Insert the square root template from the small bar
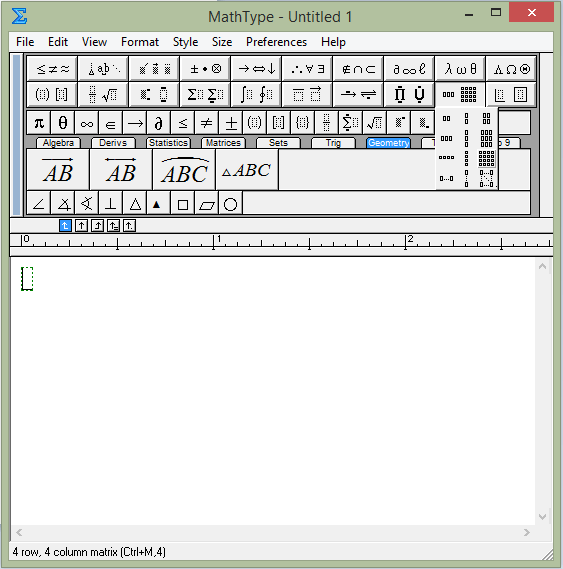563x569 pixels. click(x=374, y=123)
